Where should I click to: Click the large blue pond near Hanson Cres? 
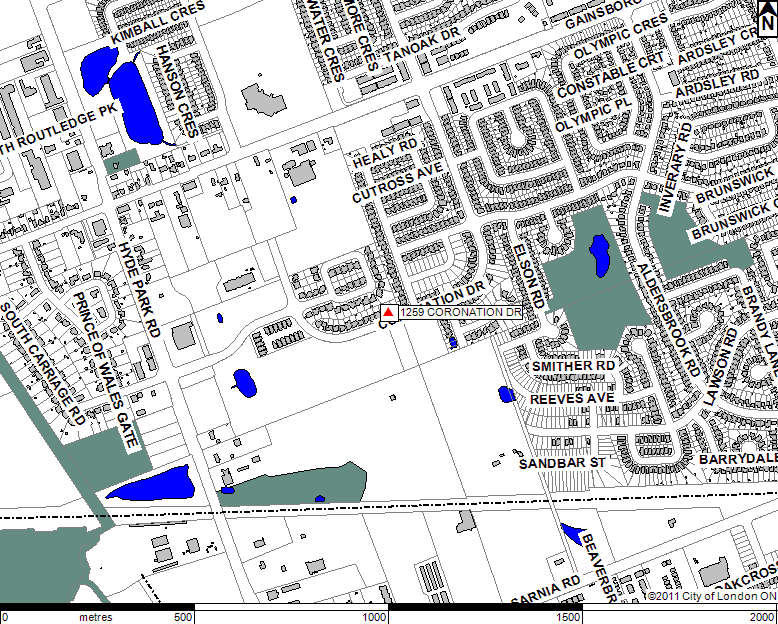(x=136, y=104)
